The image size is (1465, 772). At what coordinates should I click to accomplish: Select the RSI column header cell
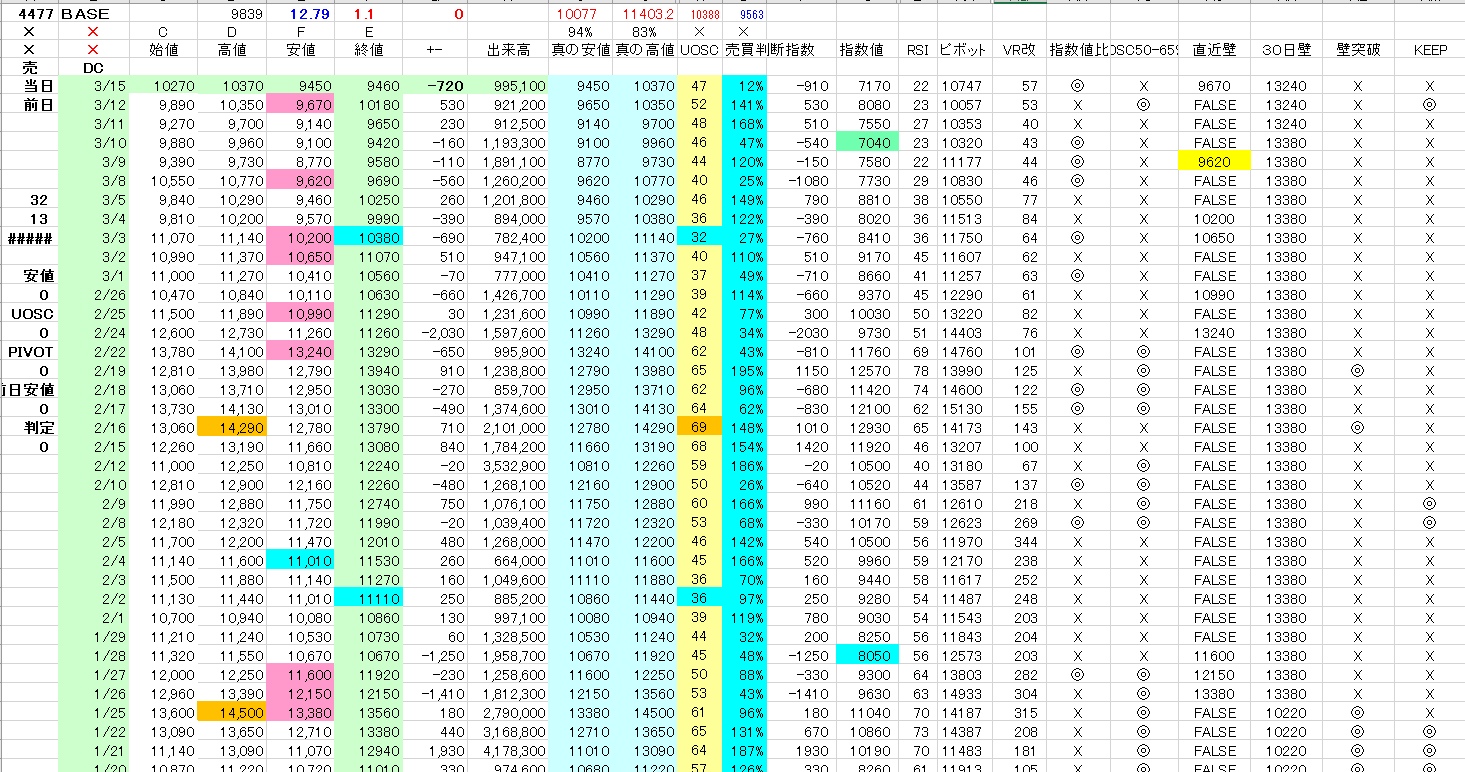coord(917,49)
